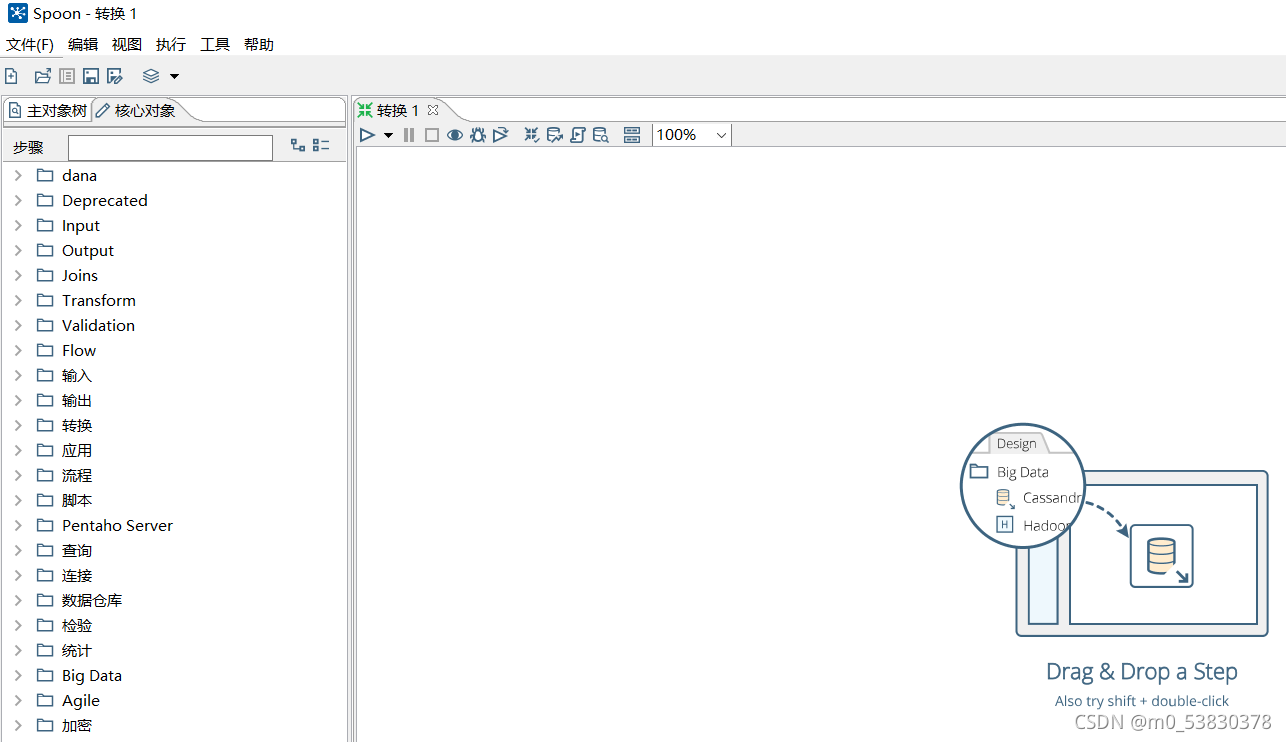Open the 视图 menu
The height and width of the screenshot is (742, 1286).
[127, 44]
